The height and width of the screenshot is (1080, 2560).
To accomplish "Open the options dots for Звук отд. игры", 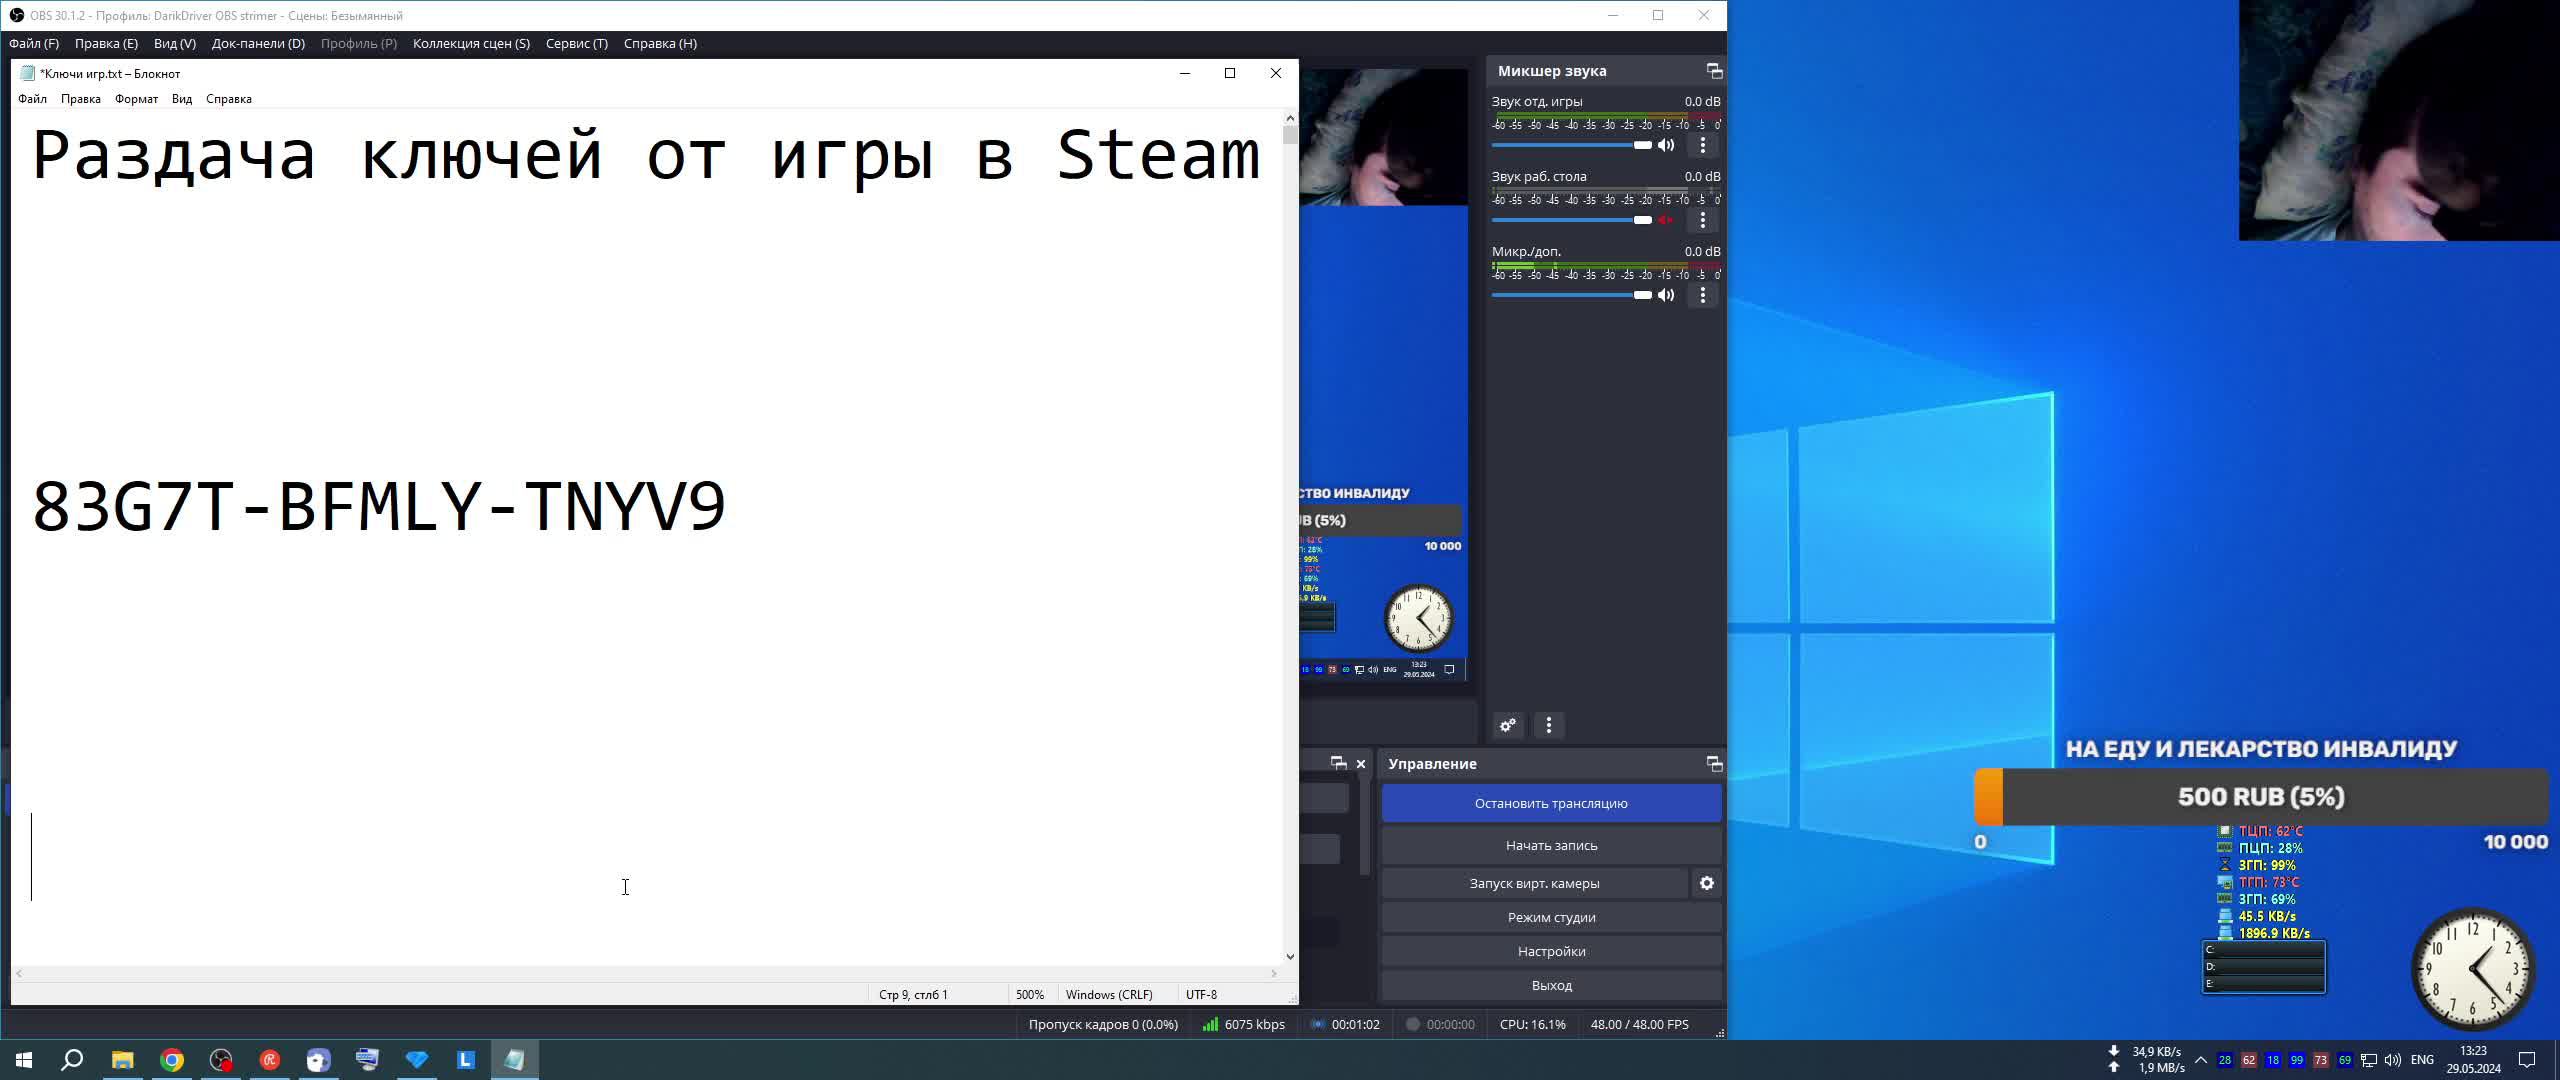I will pyautogui.click(x=1703, y=145).
